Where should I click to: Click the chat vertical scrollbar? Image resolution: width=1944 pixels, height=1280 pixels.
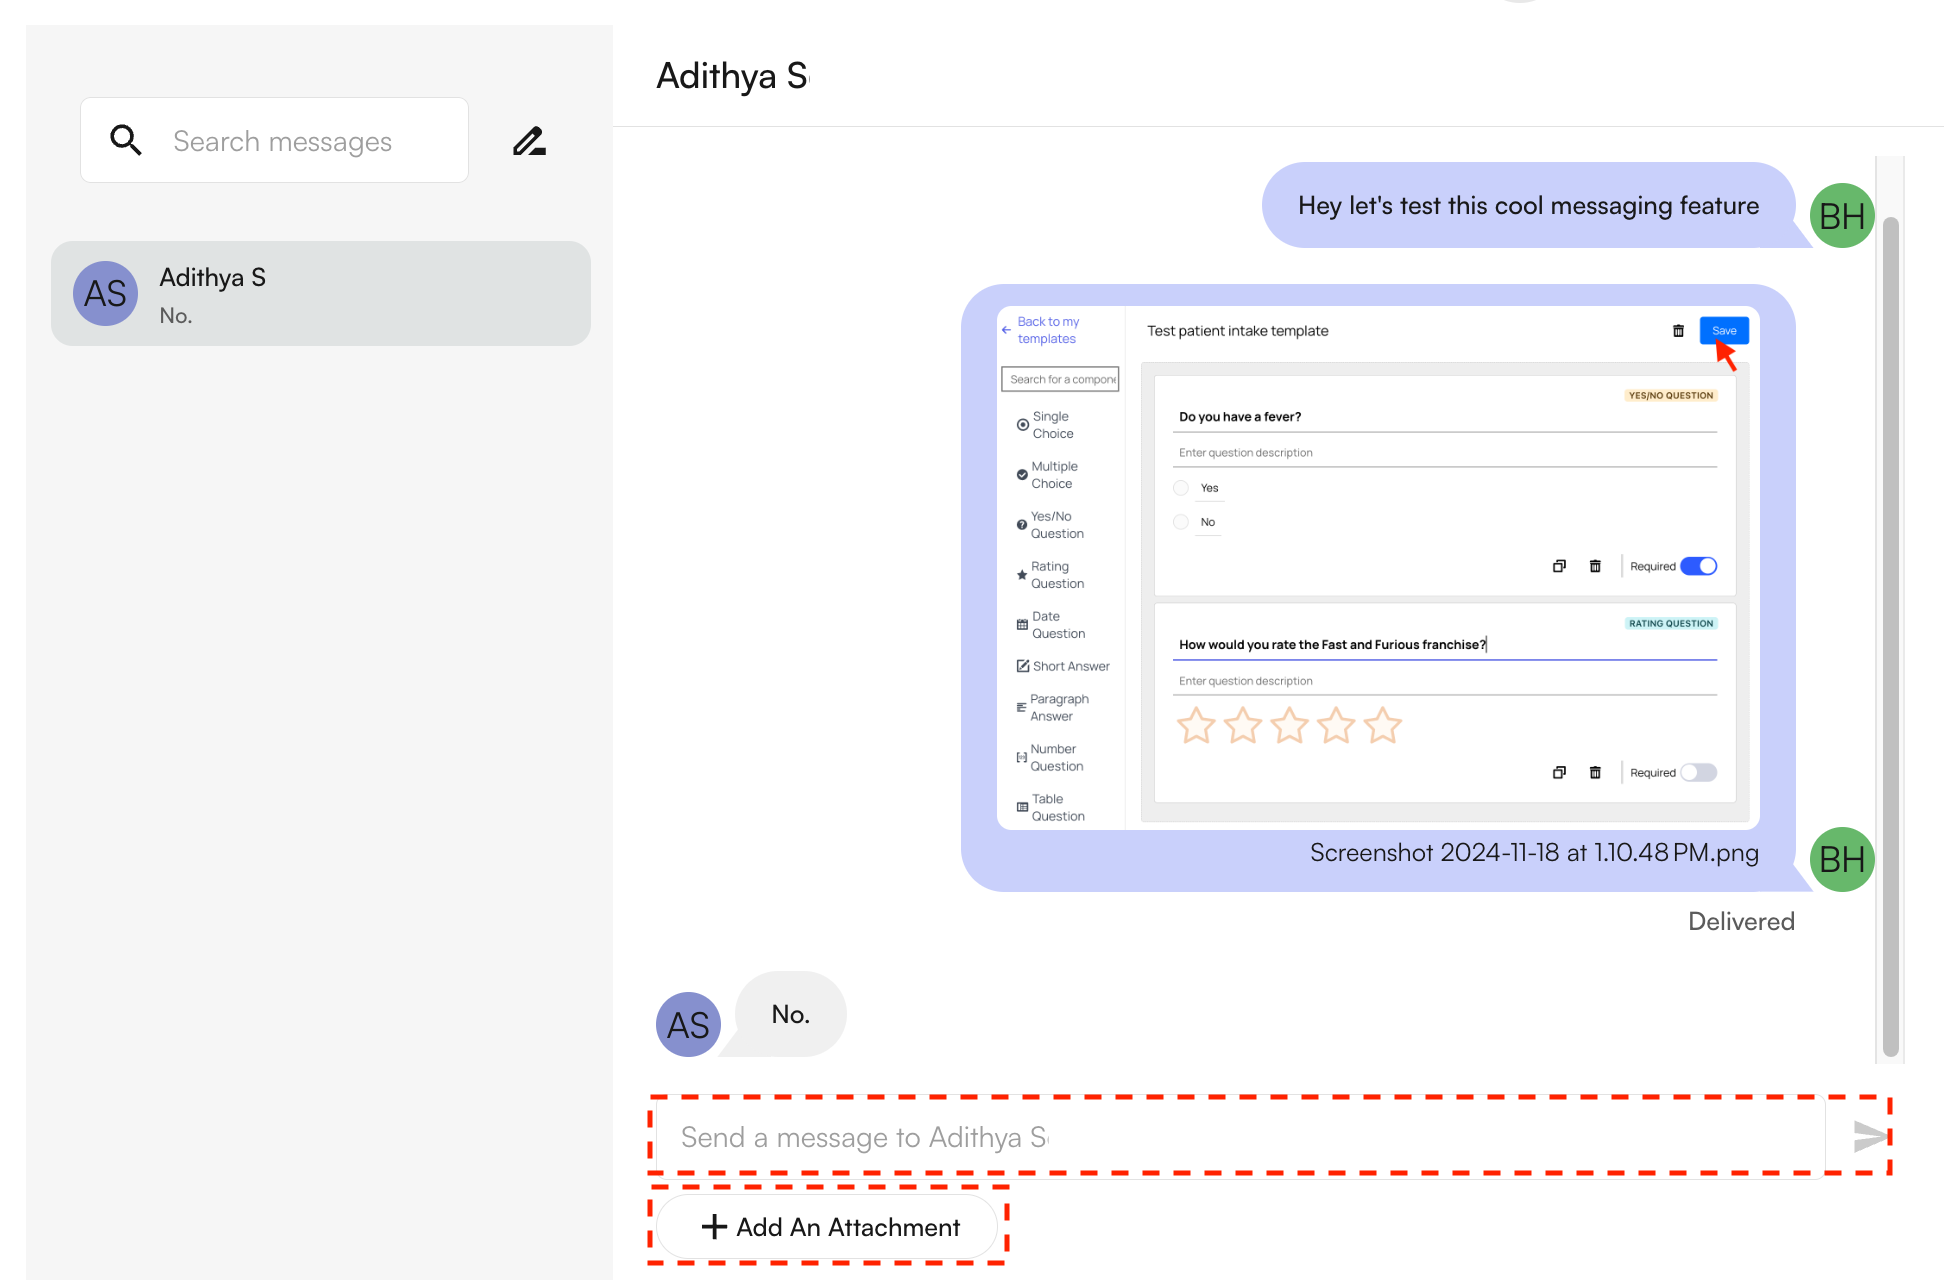pos(1890,636)
